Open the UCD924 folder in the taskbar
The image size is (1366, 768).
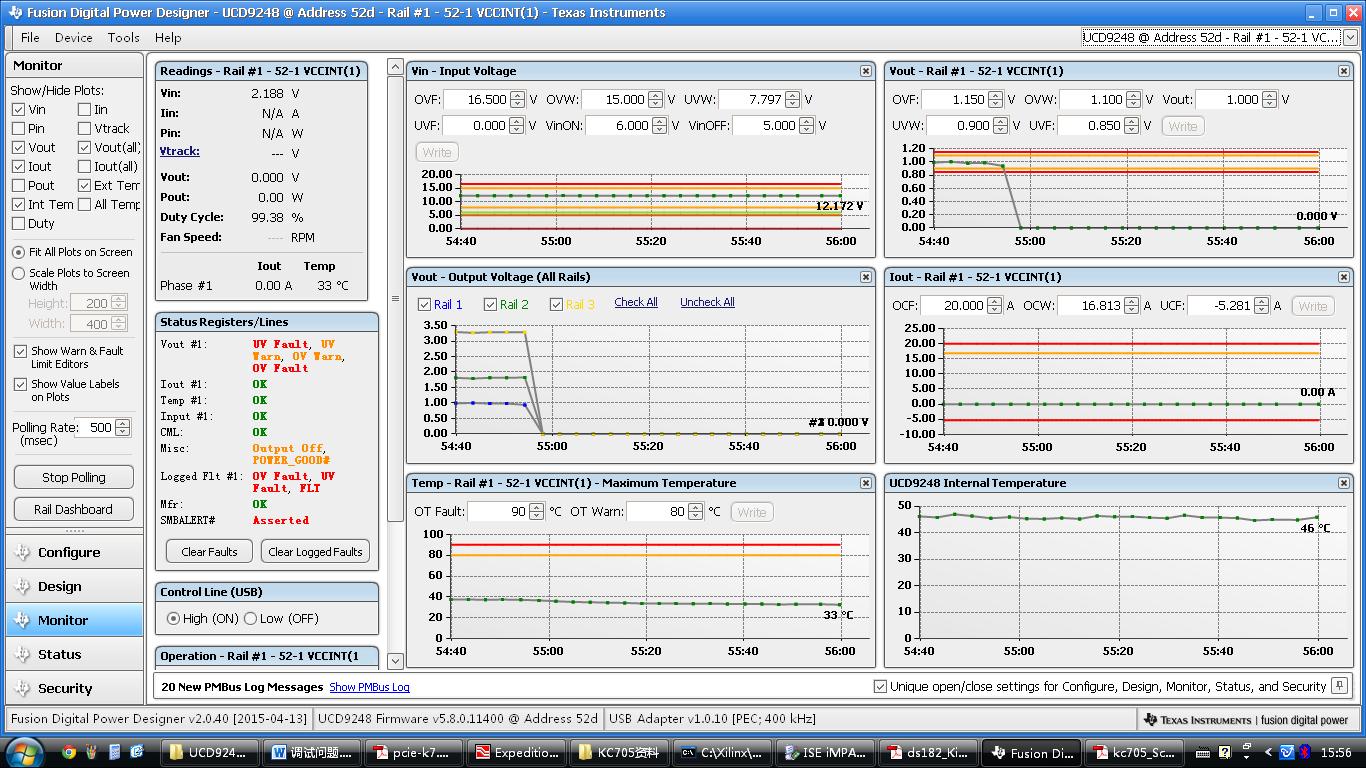pos(209,753)
